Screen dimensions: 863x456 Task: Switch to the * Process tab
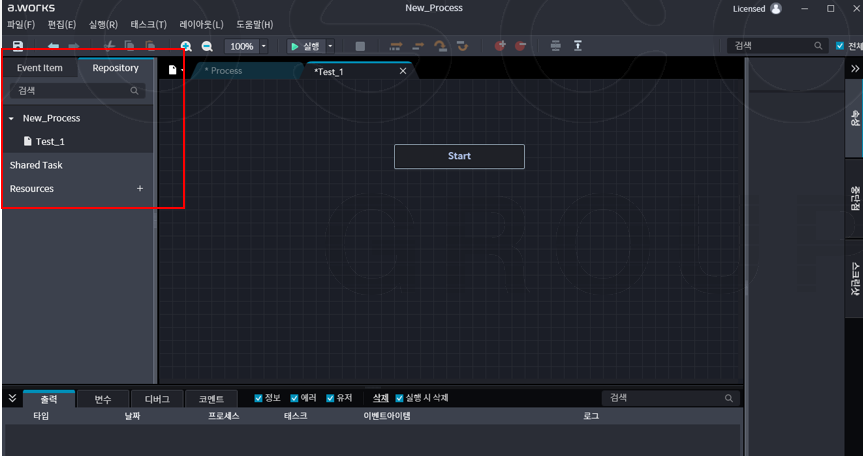pos(246,71)
